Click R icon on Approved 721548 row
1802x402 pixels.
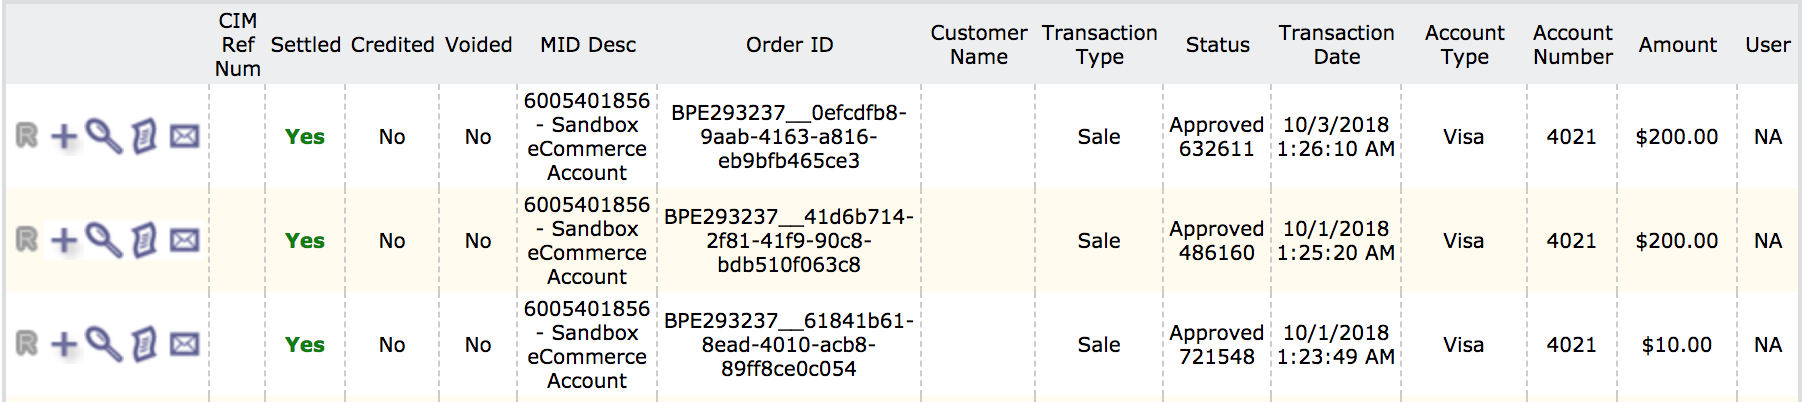coord(27,344)
